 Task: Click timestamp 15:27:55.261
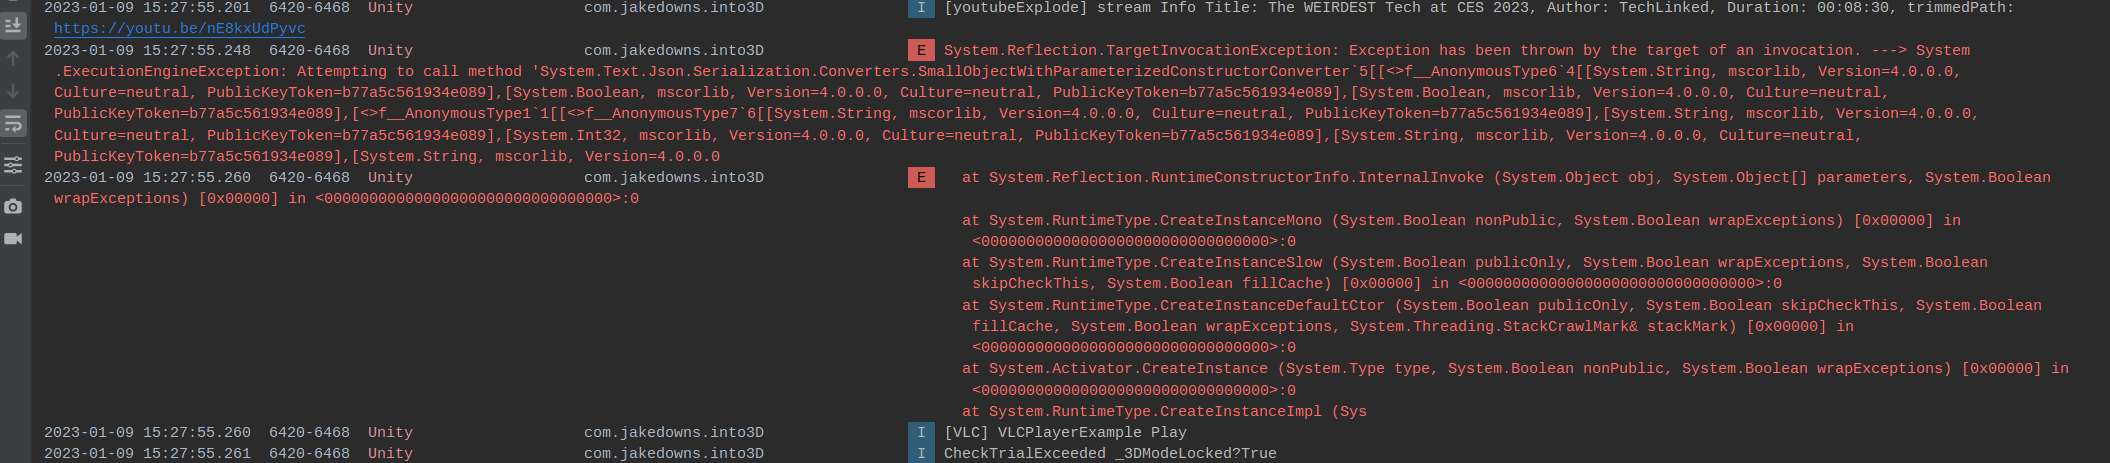[x=197, y=454]
